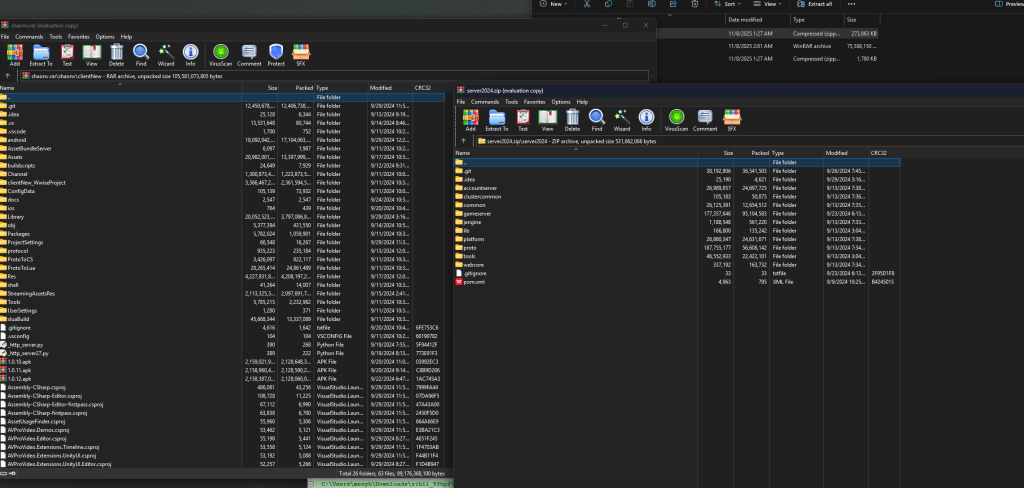Screen dimensions: 1024x488
Task: Click Add icon in shaonv.rar window
Action: [x=14, y=53]
